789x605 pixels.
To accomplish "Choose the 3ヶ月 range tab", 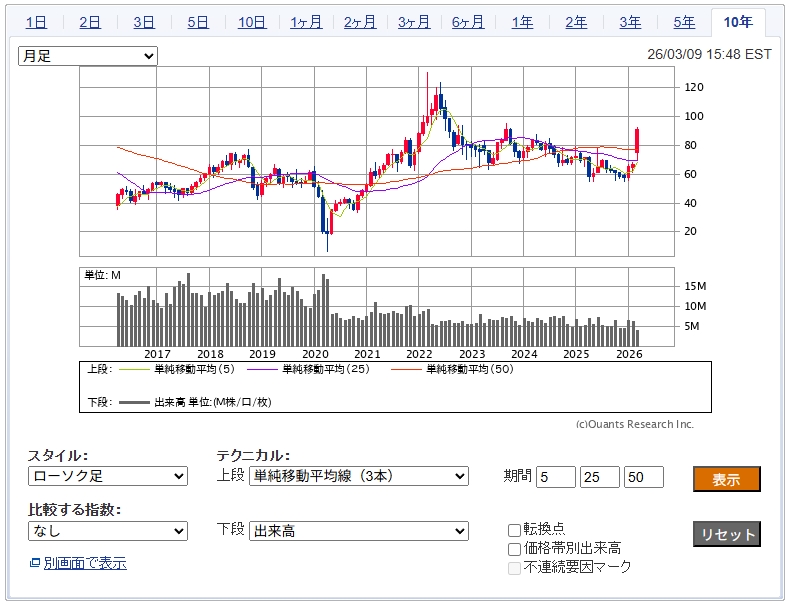I will pyautogui.click(x=414, y=22).
